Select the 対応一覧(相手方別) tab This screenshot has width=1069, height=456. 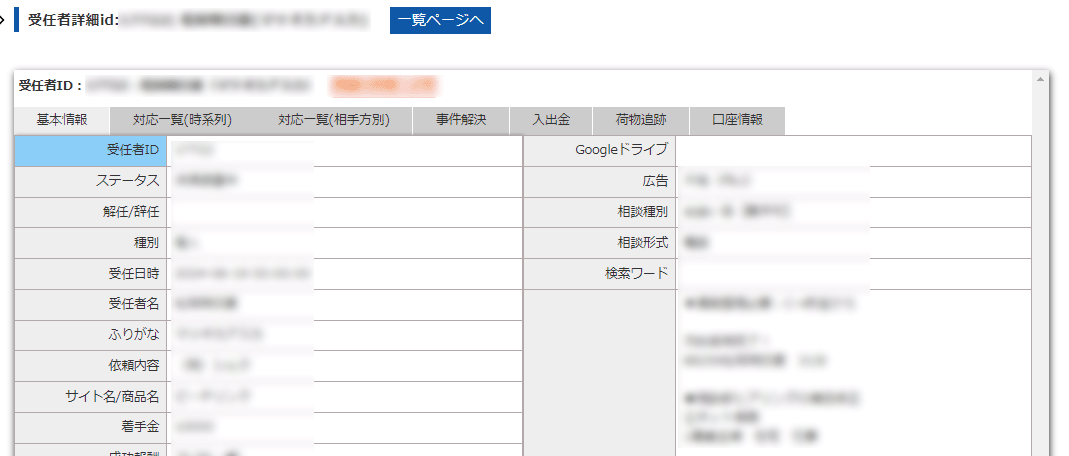pos(333,120)
